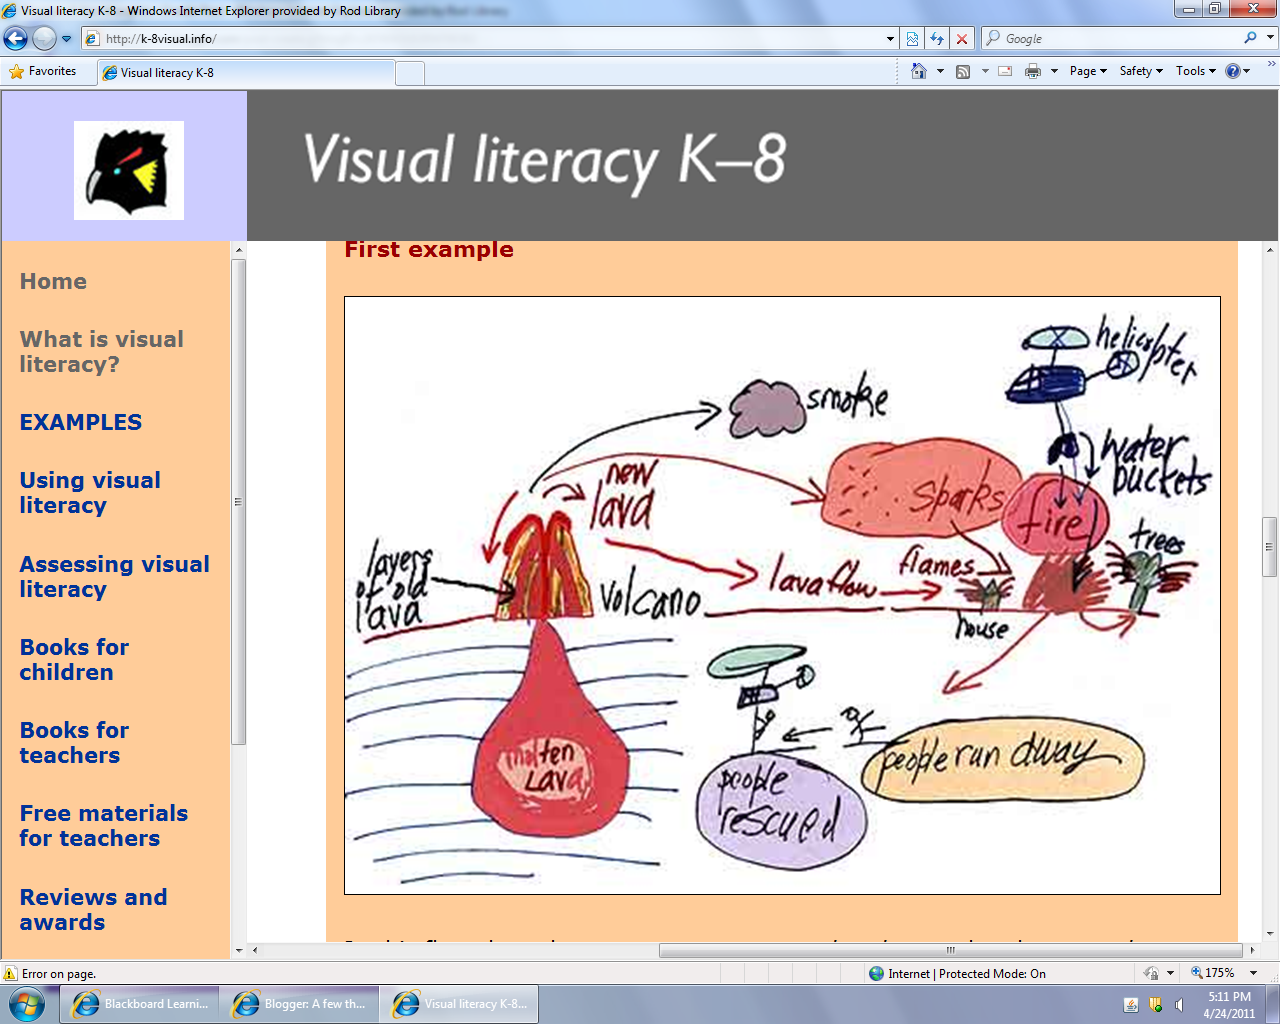Click the Help question mark icon
The image size is (1280, 1024).
(1233, 71)
